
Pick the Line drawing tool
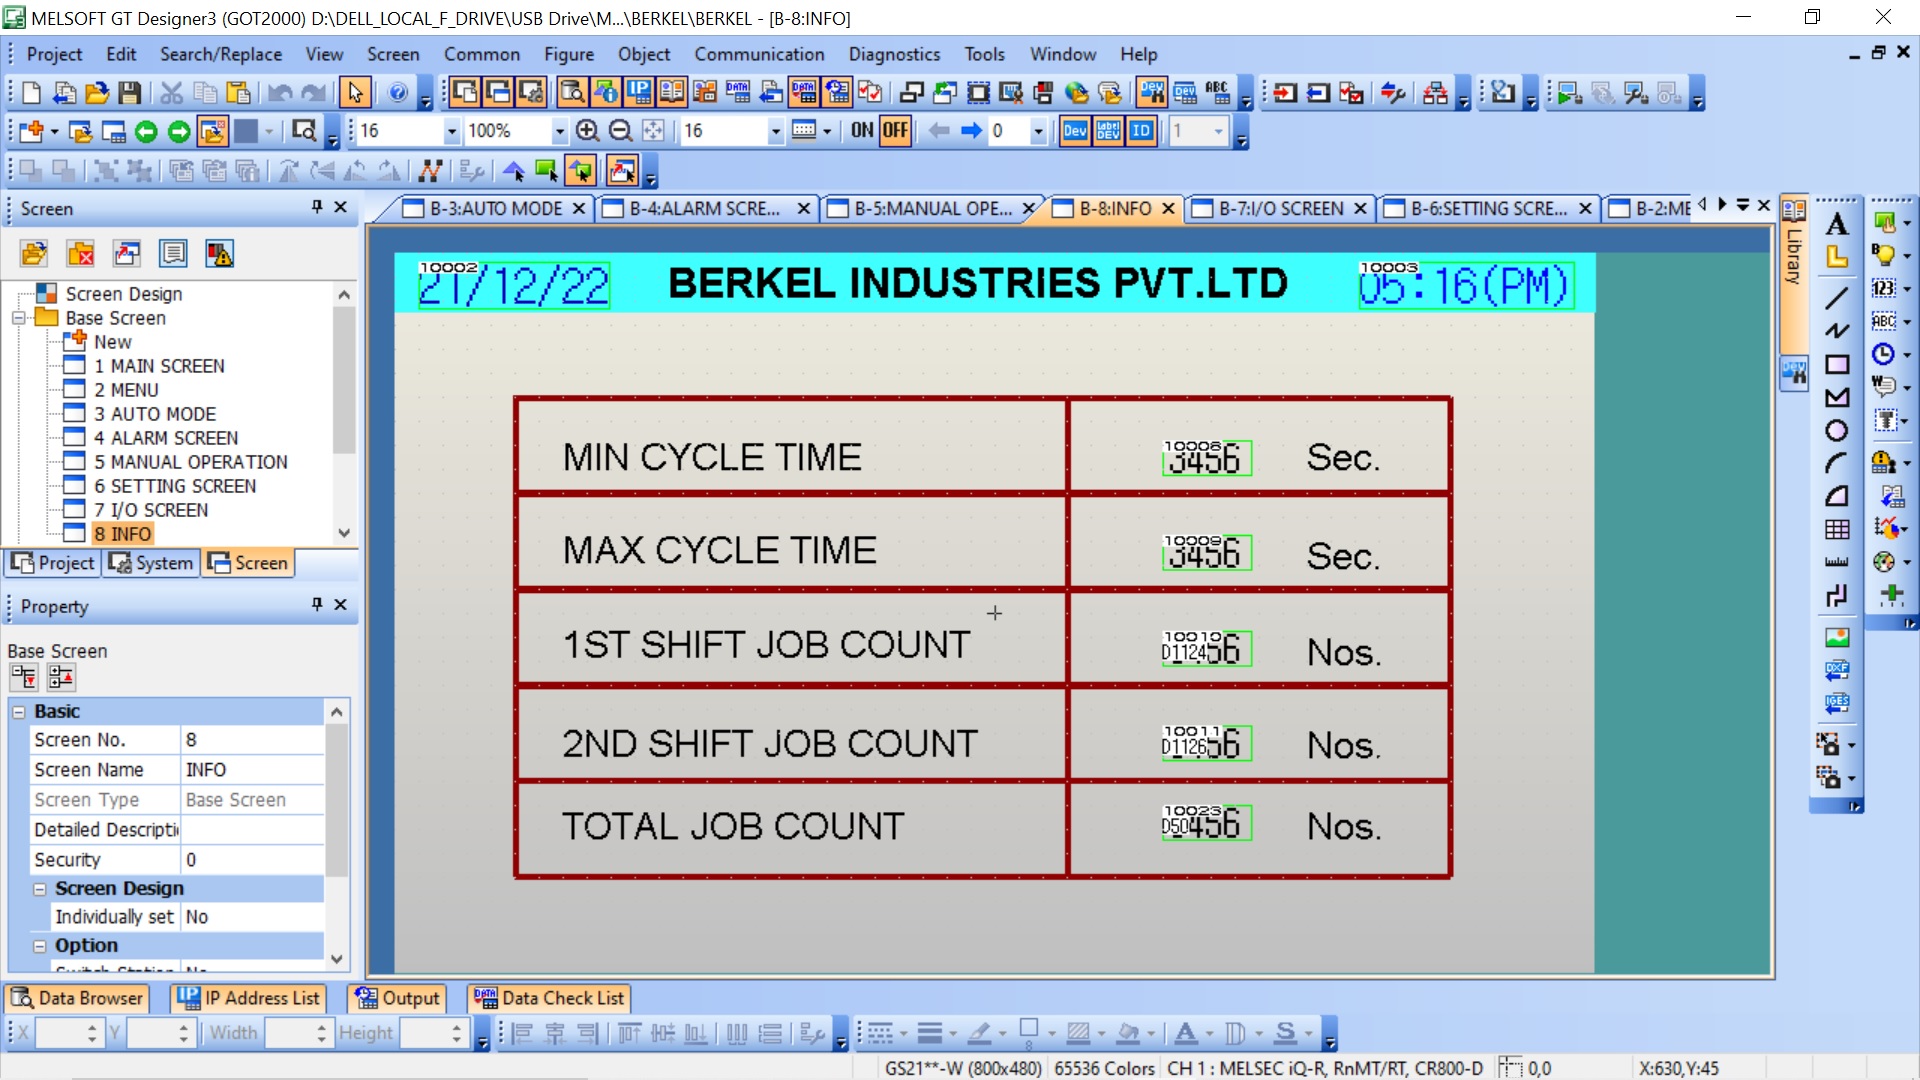pyautogui.click(x=1836, y=297)
